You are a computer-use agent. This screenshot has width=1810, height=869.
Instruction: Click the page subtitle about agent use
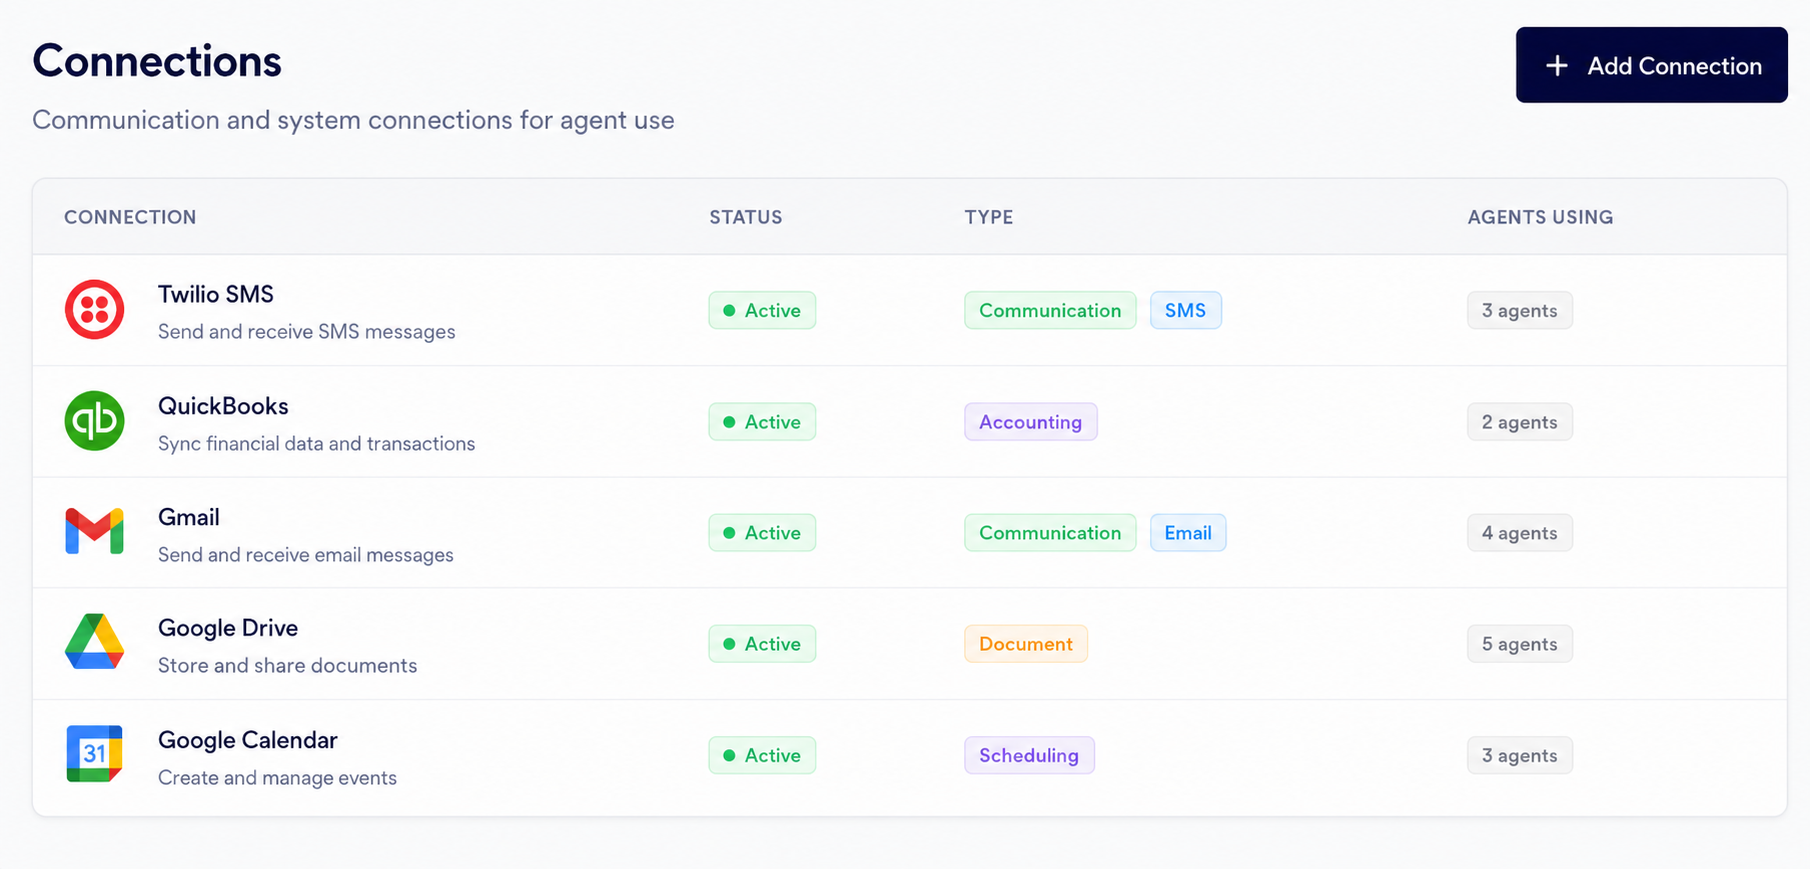click(x=353, y=120)
